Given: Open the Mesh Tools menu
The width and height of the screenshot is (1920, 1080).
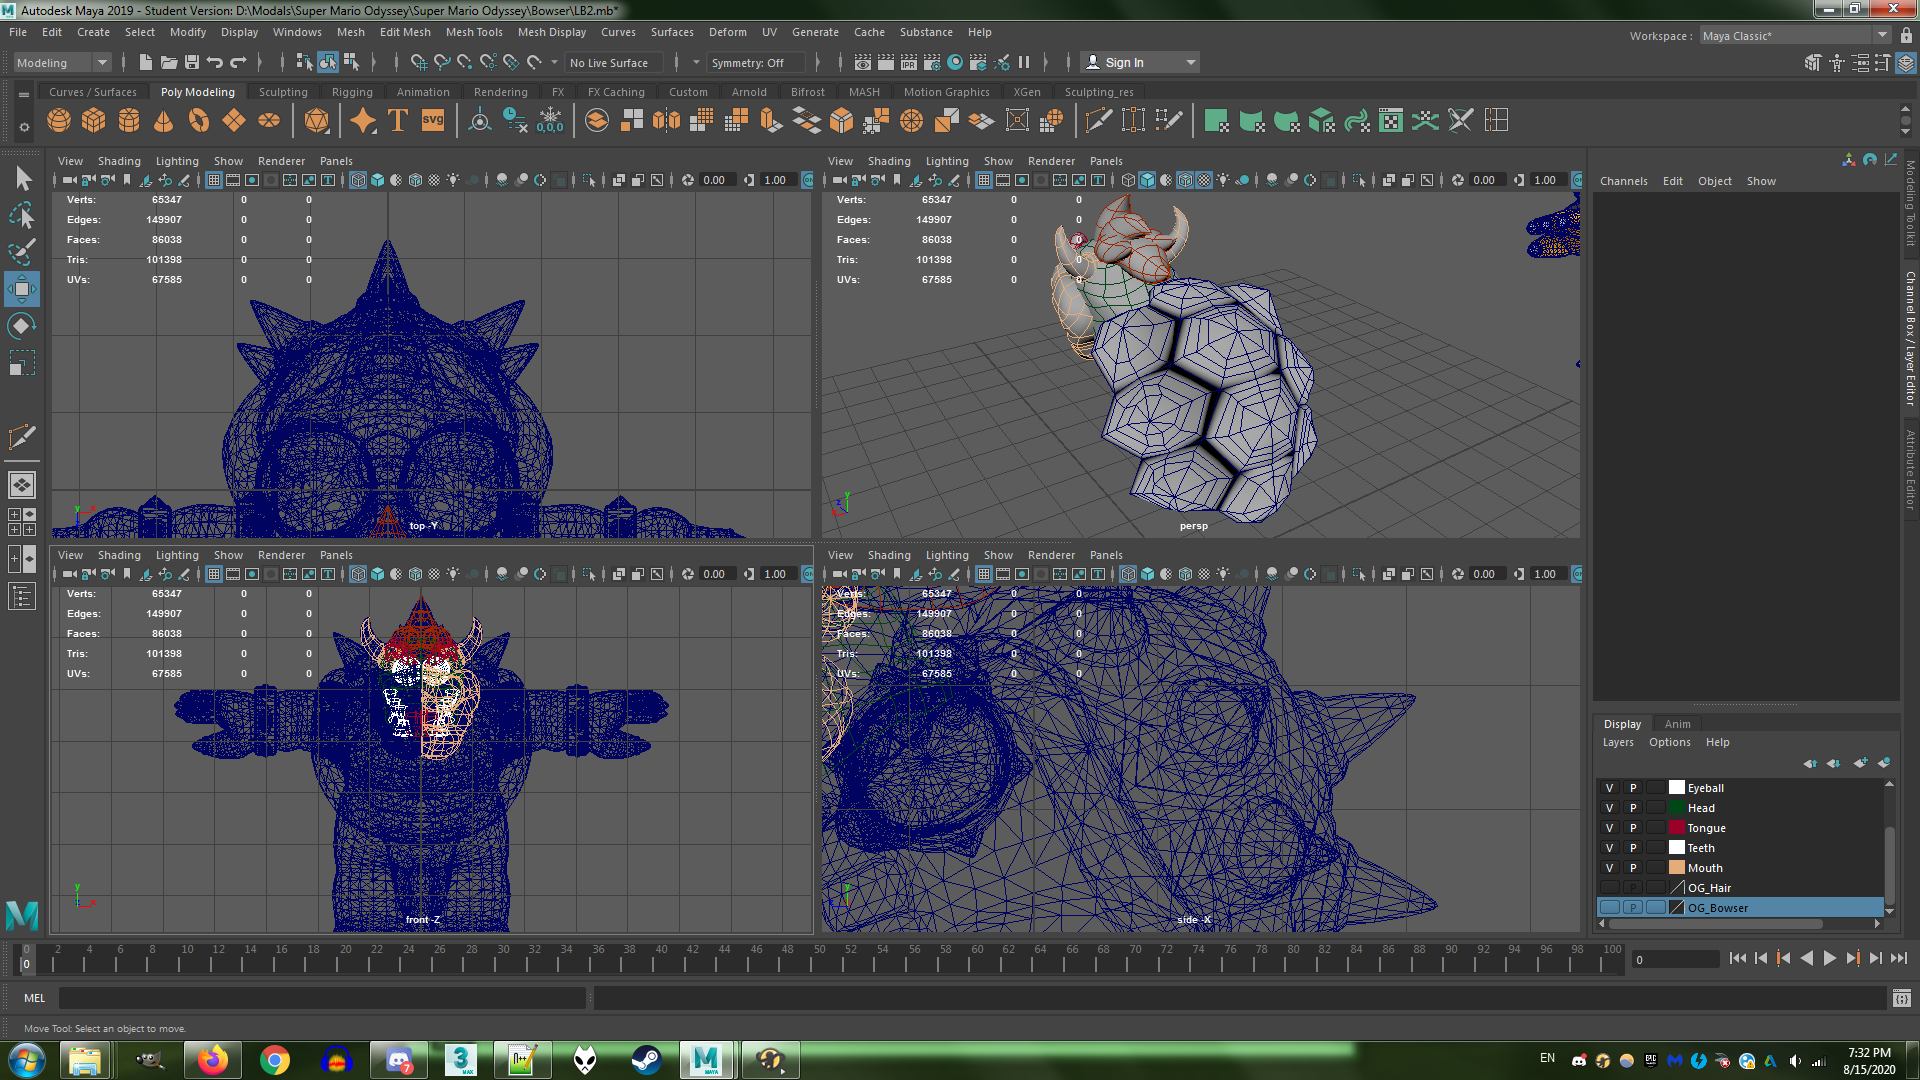Looking at the screenshot, I should (474, 32).
